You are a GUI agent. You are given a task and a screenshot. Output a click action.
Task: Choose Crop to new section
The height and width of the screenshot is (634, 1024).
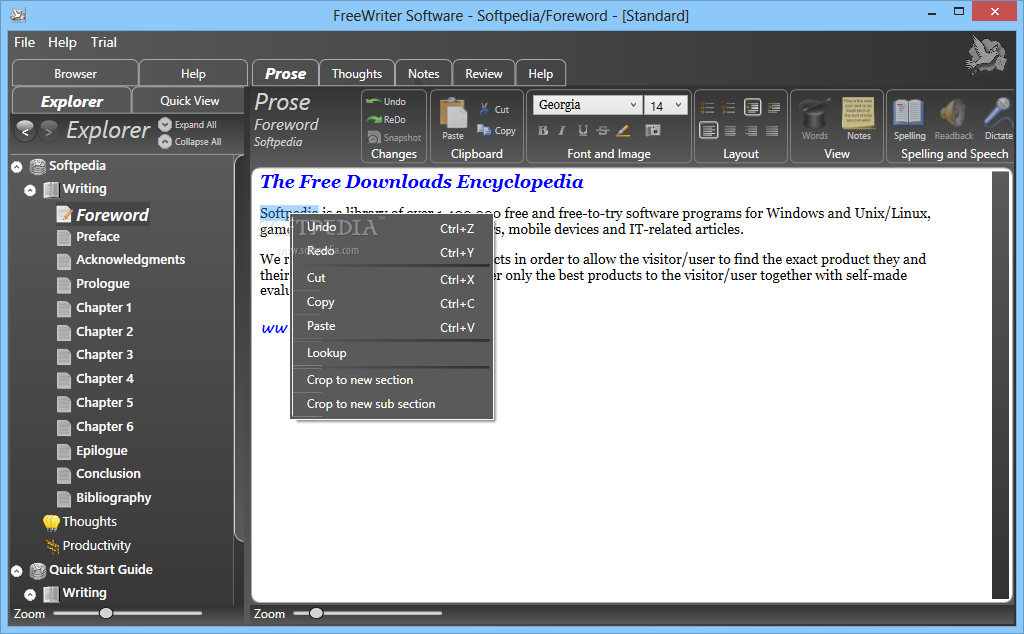(x=392, y=379)
